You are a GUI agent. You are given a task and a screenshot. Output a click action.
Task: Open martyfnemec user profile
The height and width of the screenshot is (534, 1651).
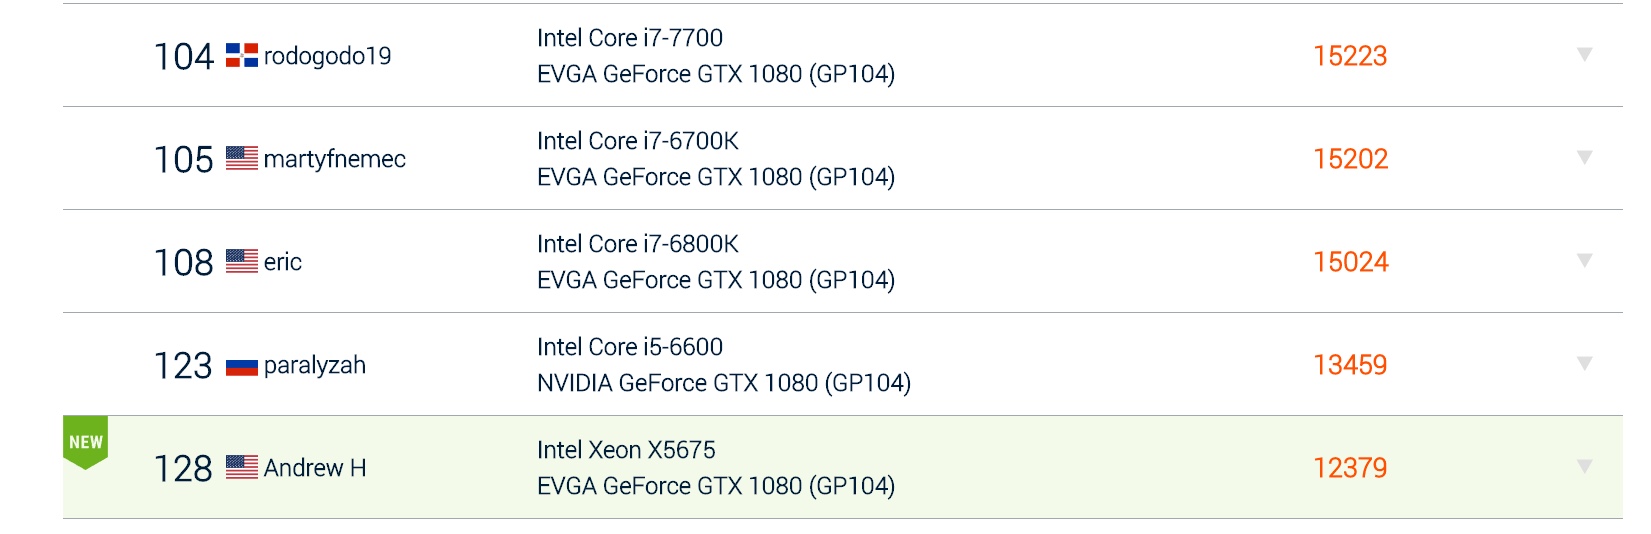[x=335, y=159]
